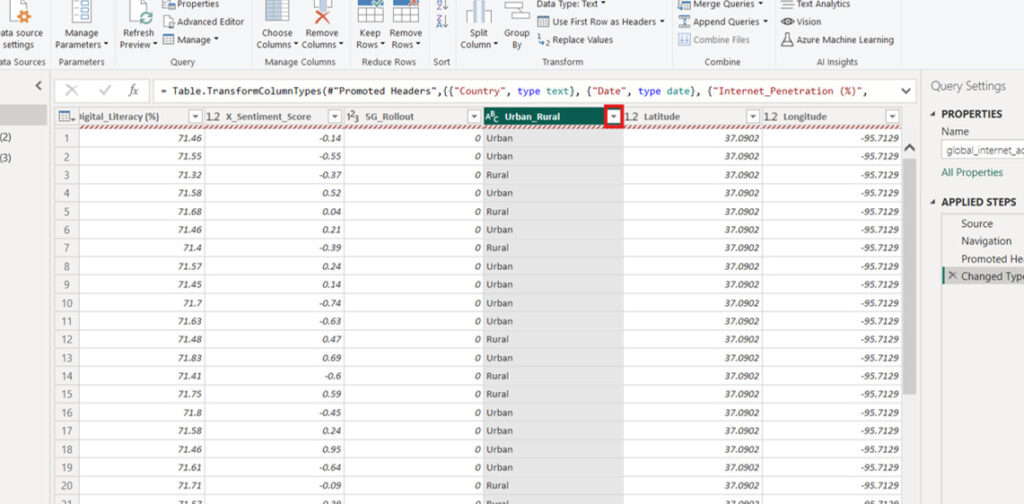This screenshot has width=1024, height=504.
Task: Open Manage Parameters menu
Action: (82, 27)
